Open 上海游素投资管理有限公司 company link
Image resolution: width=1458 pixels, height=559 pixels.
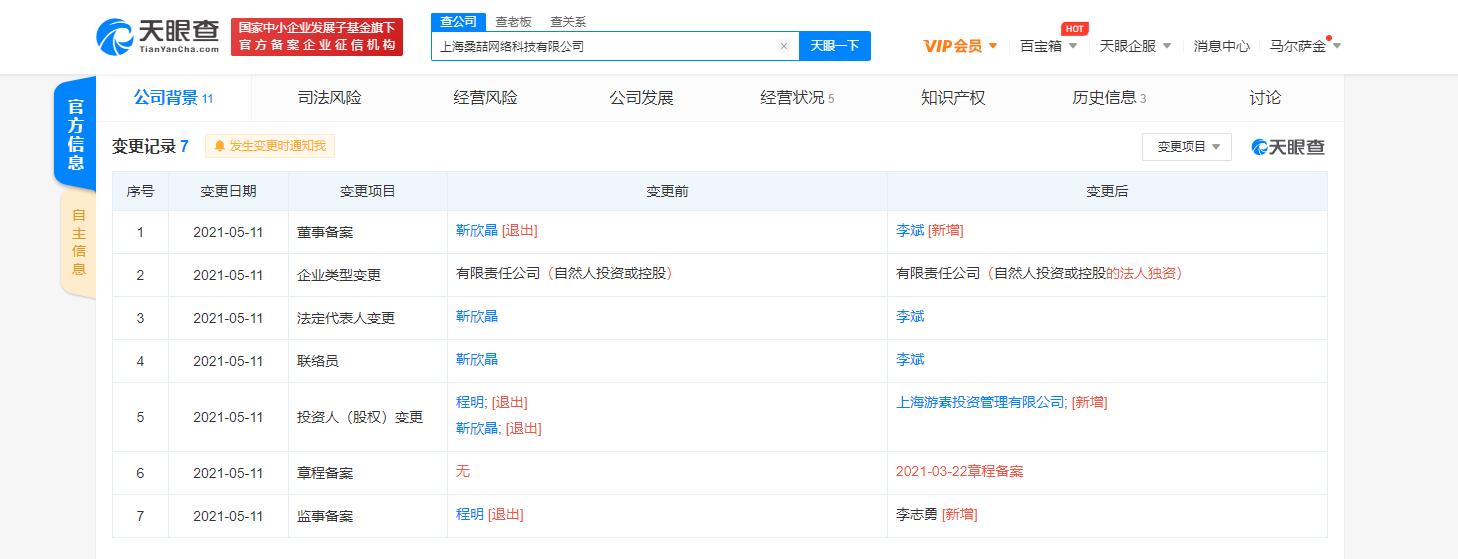point(980,403)
